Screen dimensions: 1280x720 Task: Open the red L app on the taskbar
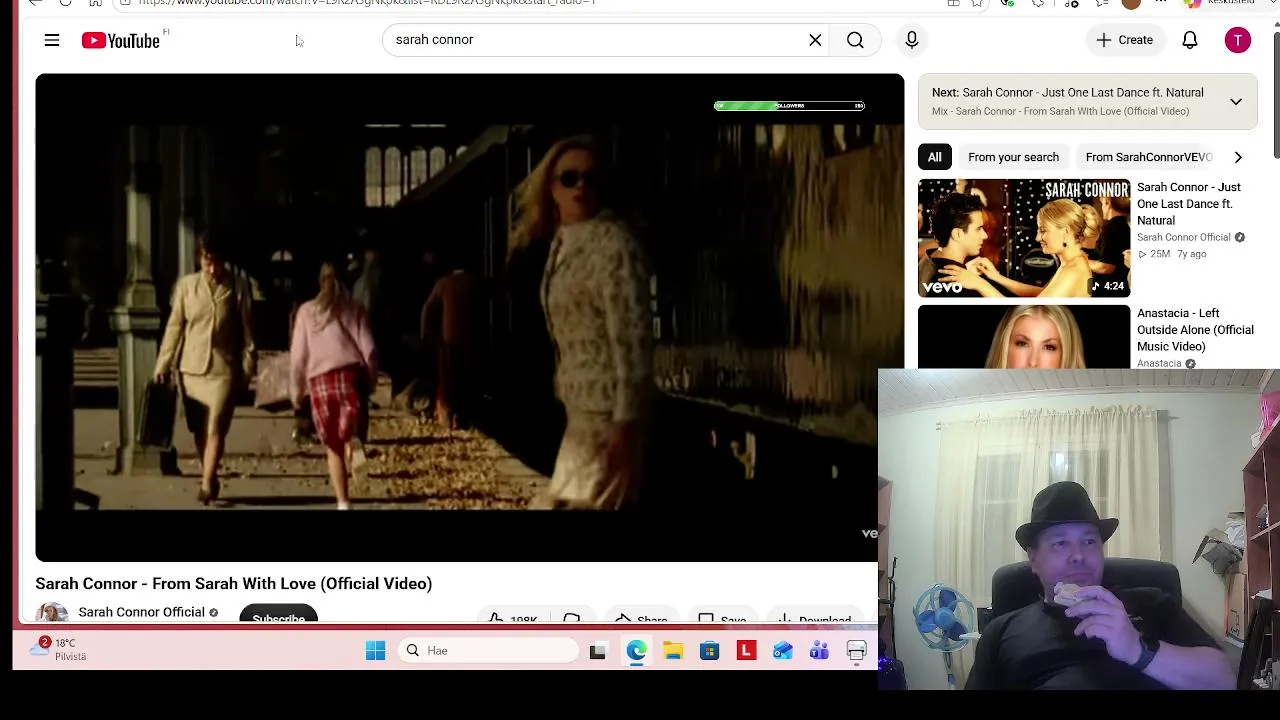[746, 651]
